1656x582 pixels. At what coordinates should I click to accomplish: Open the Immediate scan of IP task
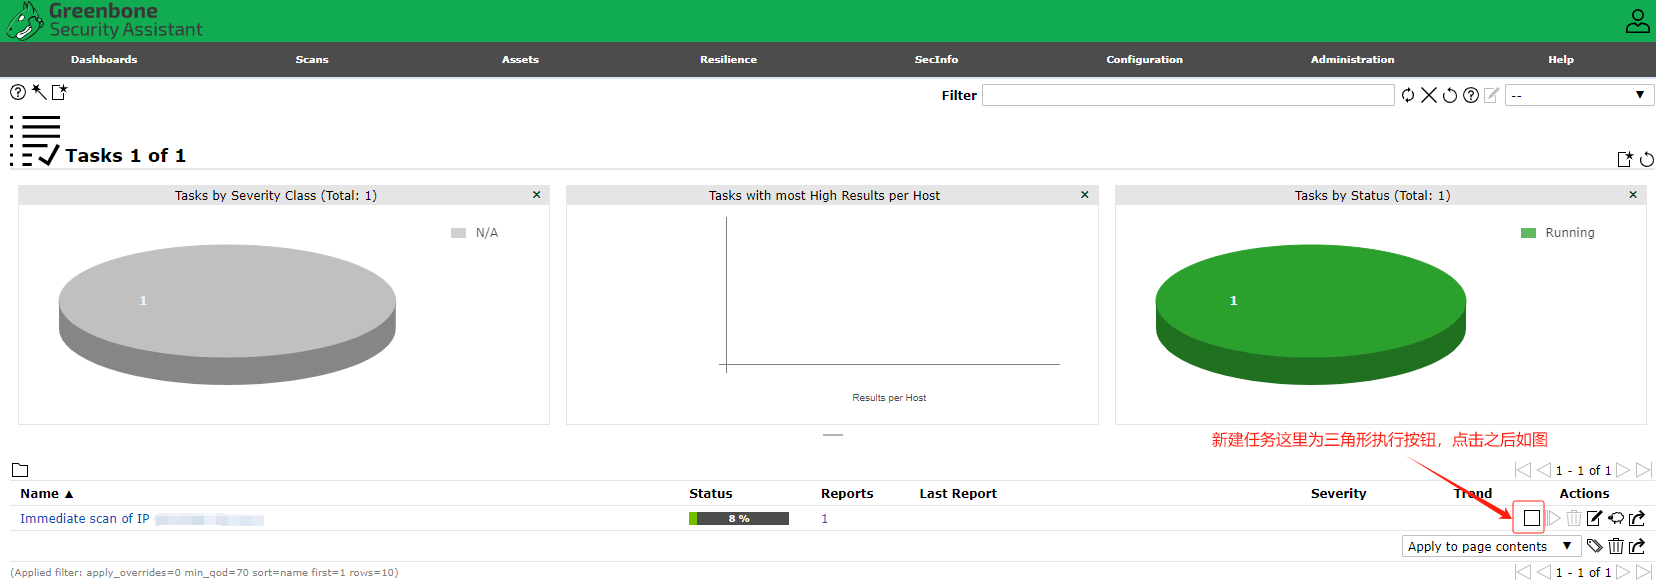[x=142, y=519]
